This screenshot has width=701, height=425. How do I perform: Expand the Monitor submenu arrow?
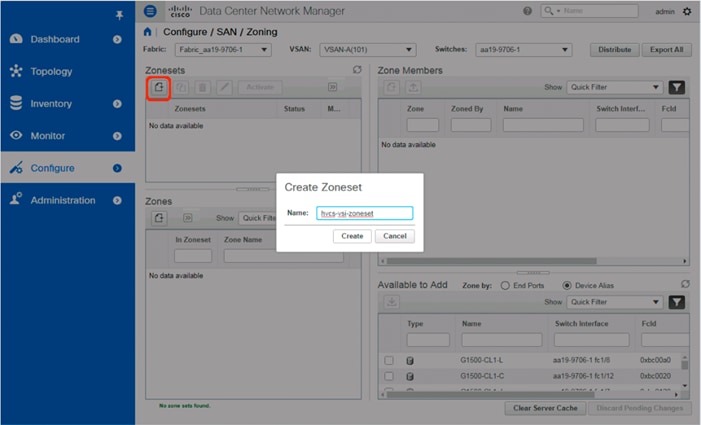point(117,136)
